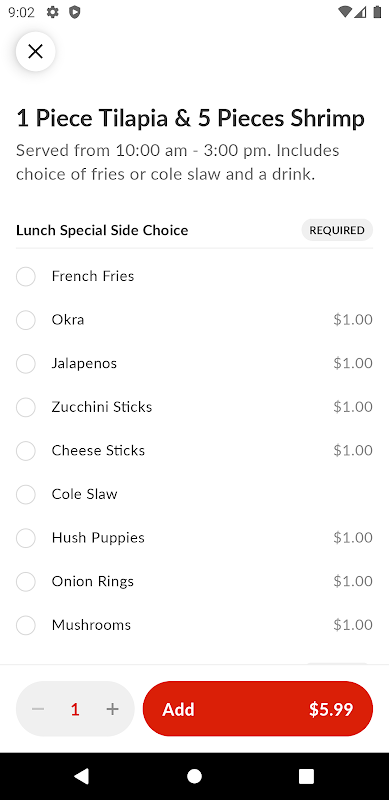Select Okra side for $1.00

[x=194, y=320]
